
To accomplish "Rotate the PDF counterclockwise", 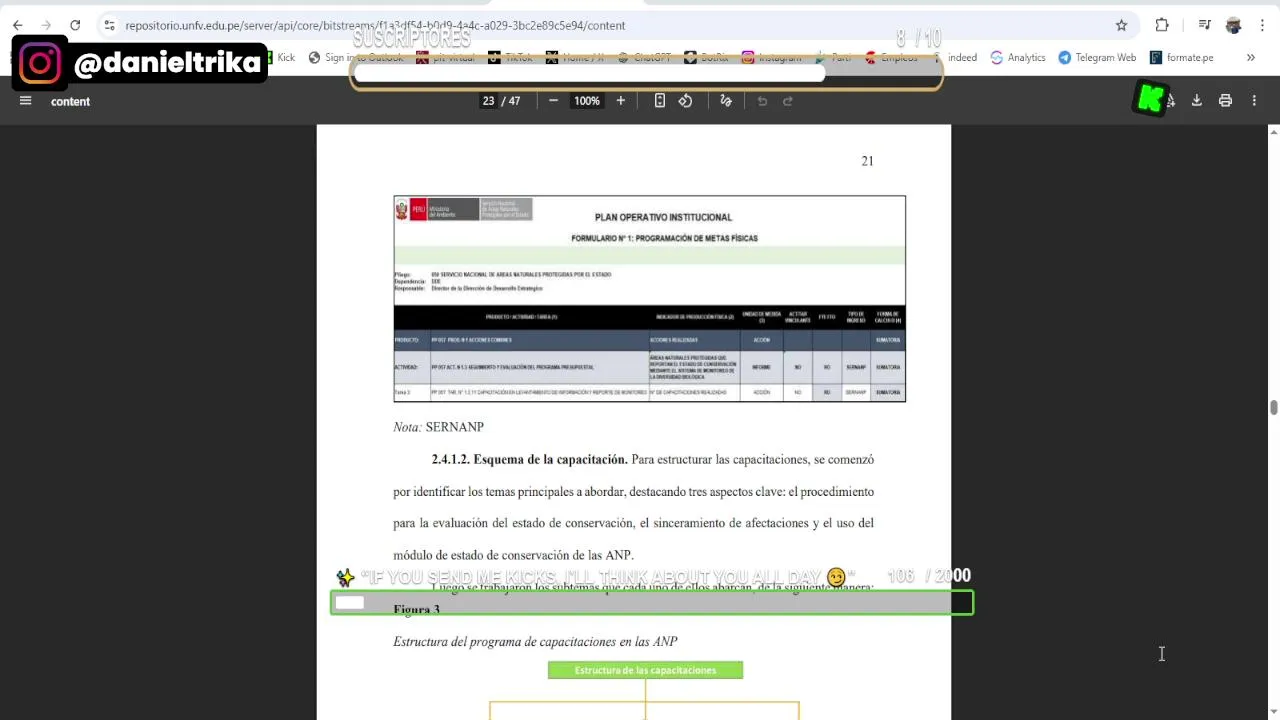I will (685, 101).
